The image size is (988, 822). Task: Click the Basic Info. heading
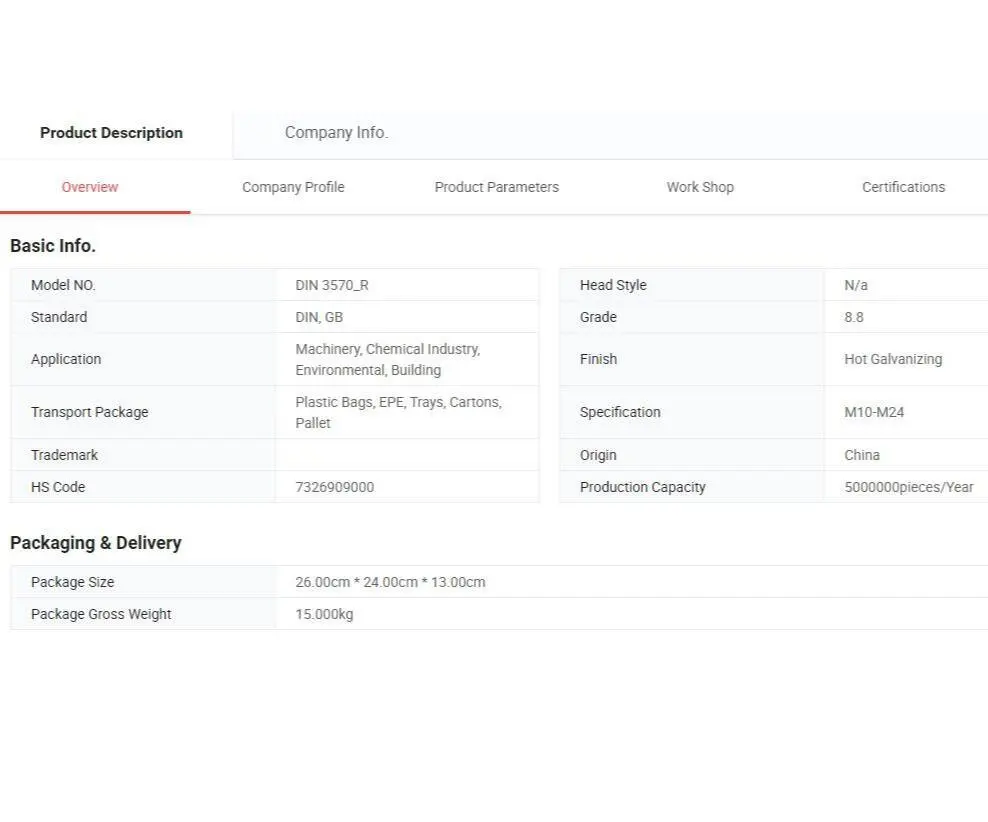click(53, 246)
